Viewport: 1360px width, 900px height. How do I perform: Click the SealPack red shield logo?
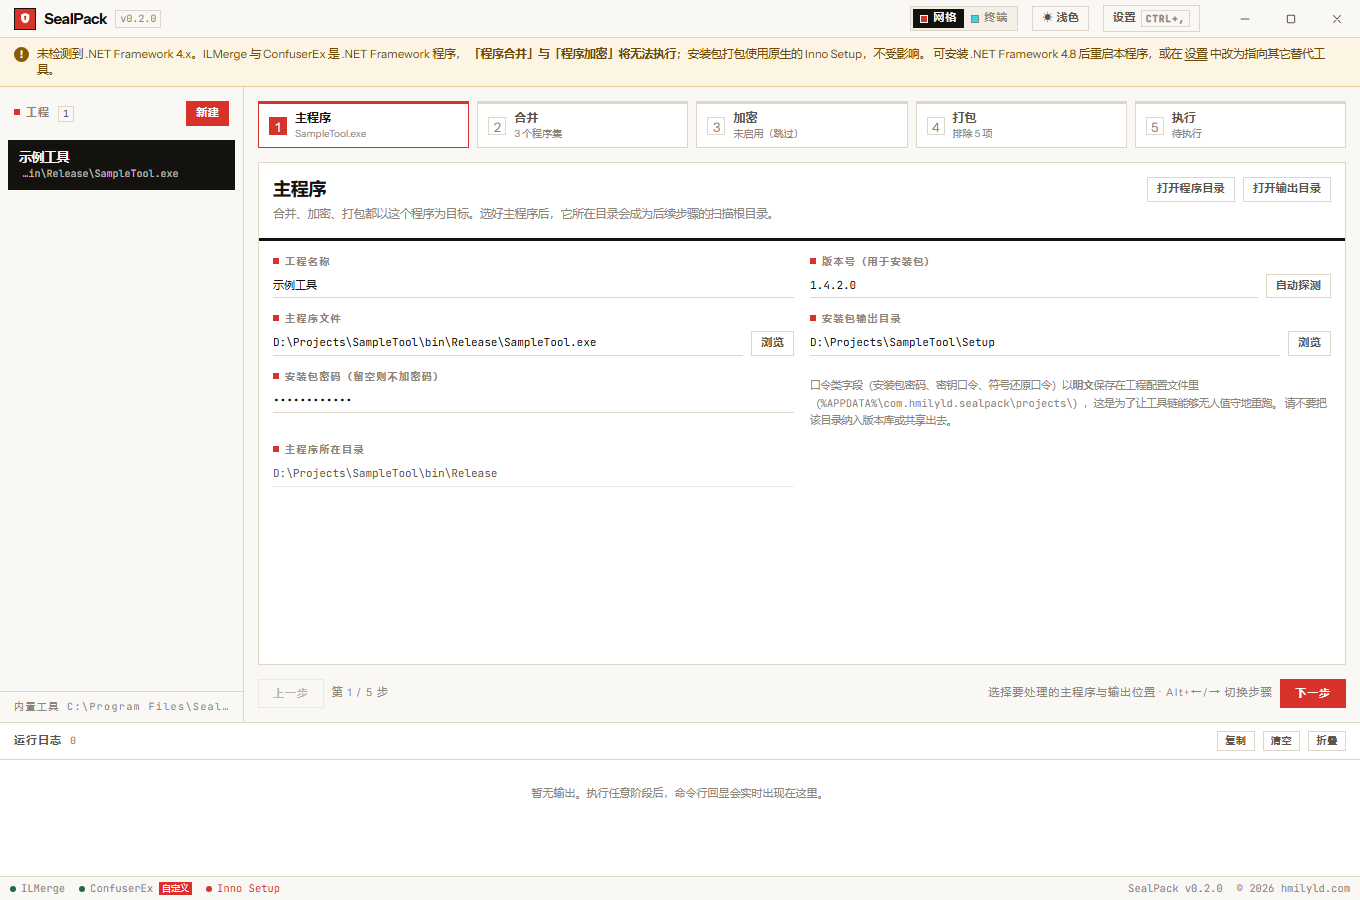pos(25,19)
